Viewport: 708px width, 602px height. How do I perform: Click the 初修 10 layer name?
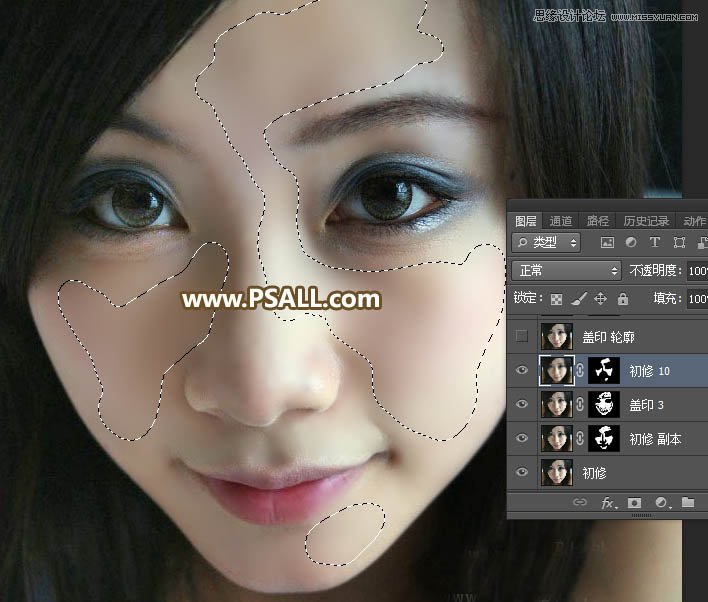tap(649, 371)
